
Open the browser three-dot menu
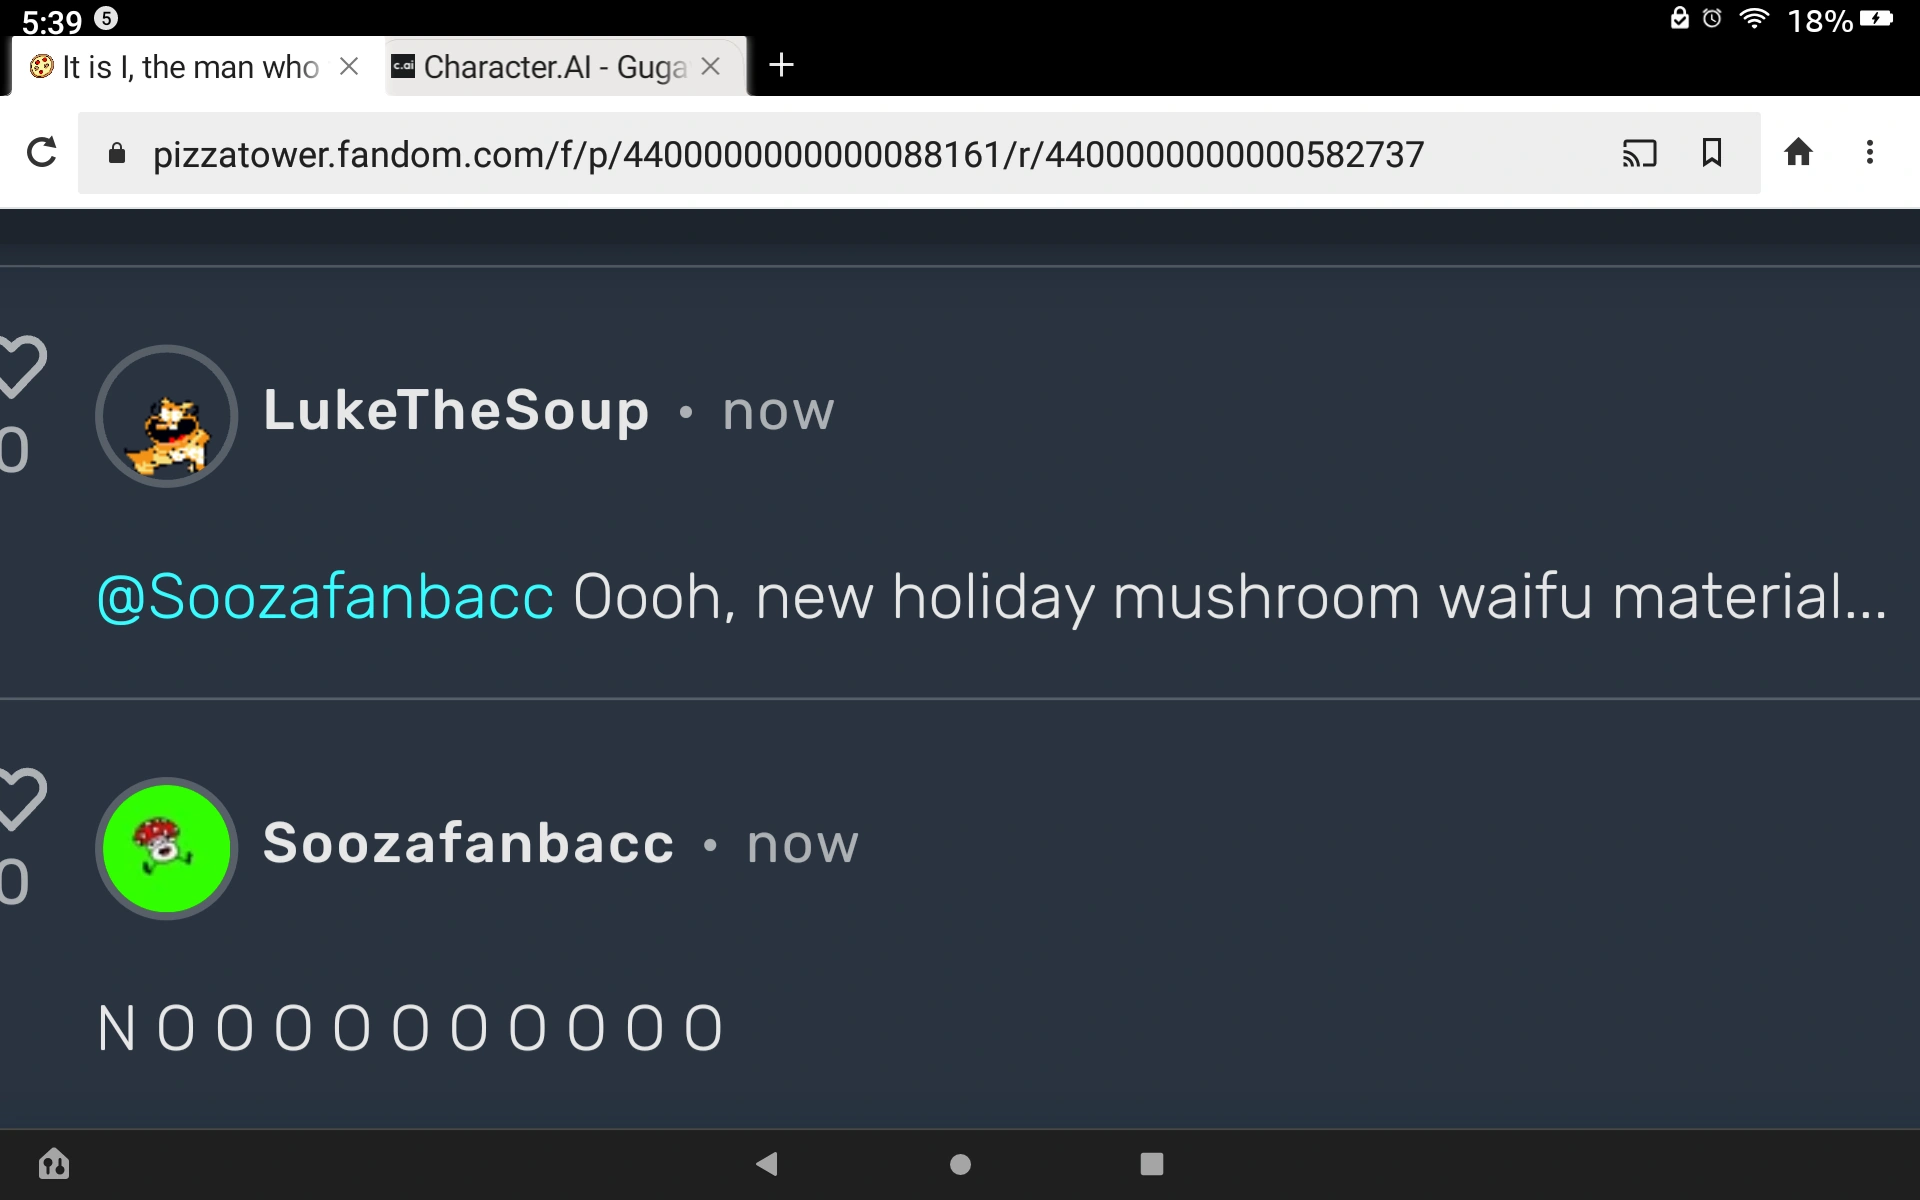1869,153
